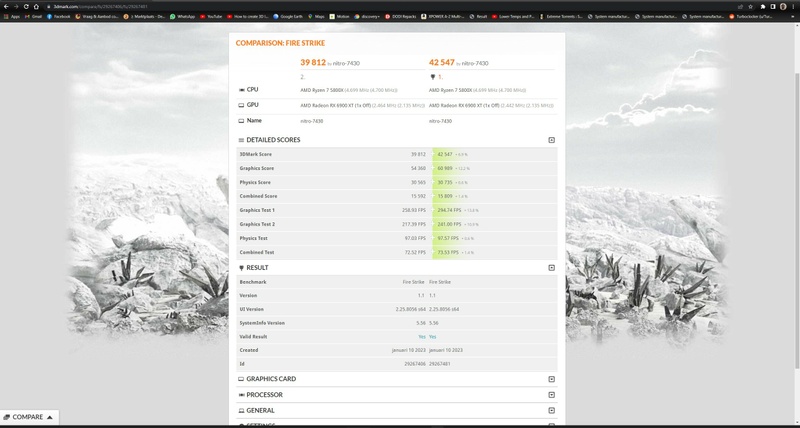
Task: Go back using the browser back arrow
Action: (6, 7)
